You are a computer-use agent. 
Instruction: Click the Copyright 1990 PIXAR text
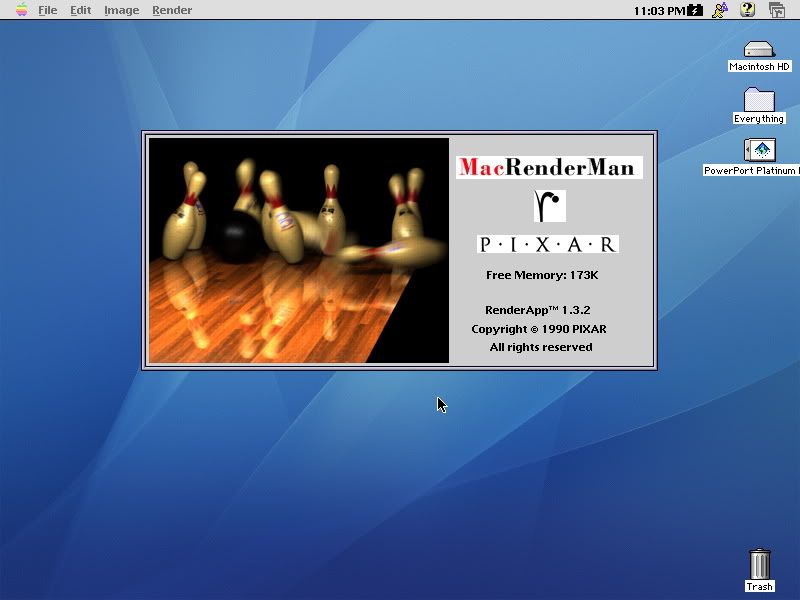tap(539, 329)
